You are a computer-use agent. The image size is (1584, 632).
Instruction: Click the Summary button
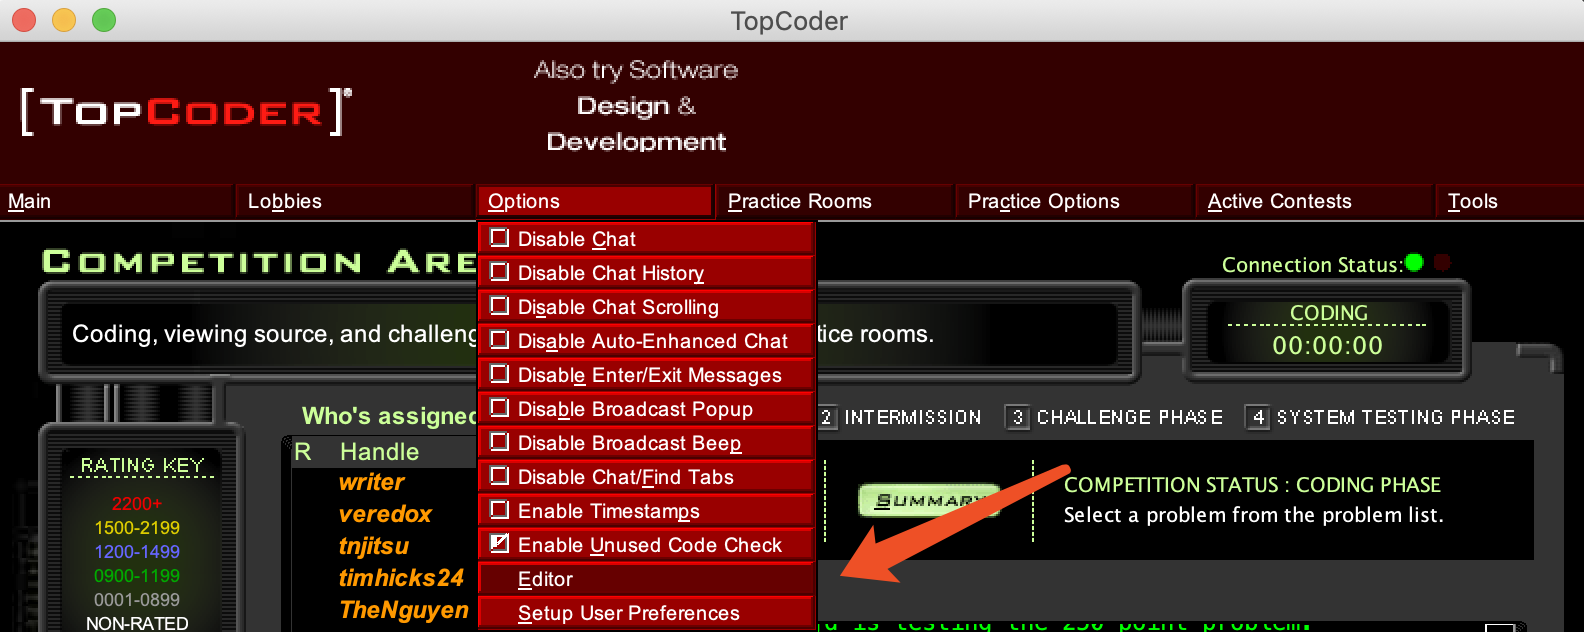pyautogui.click(x=929, y=500)
